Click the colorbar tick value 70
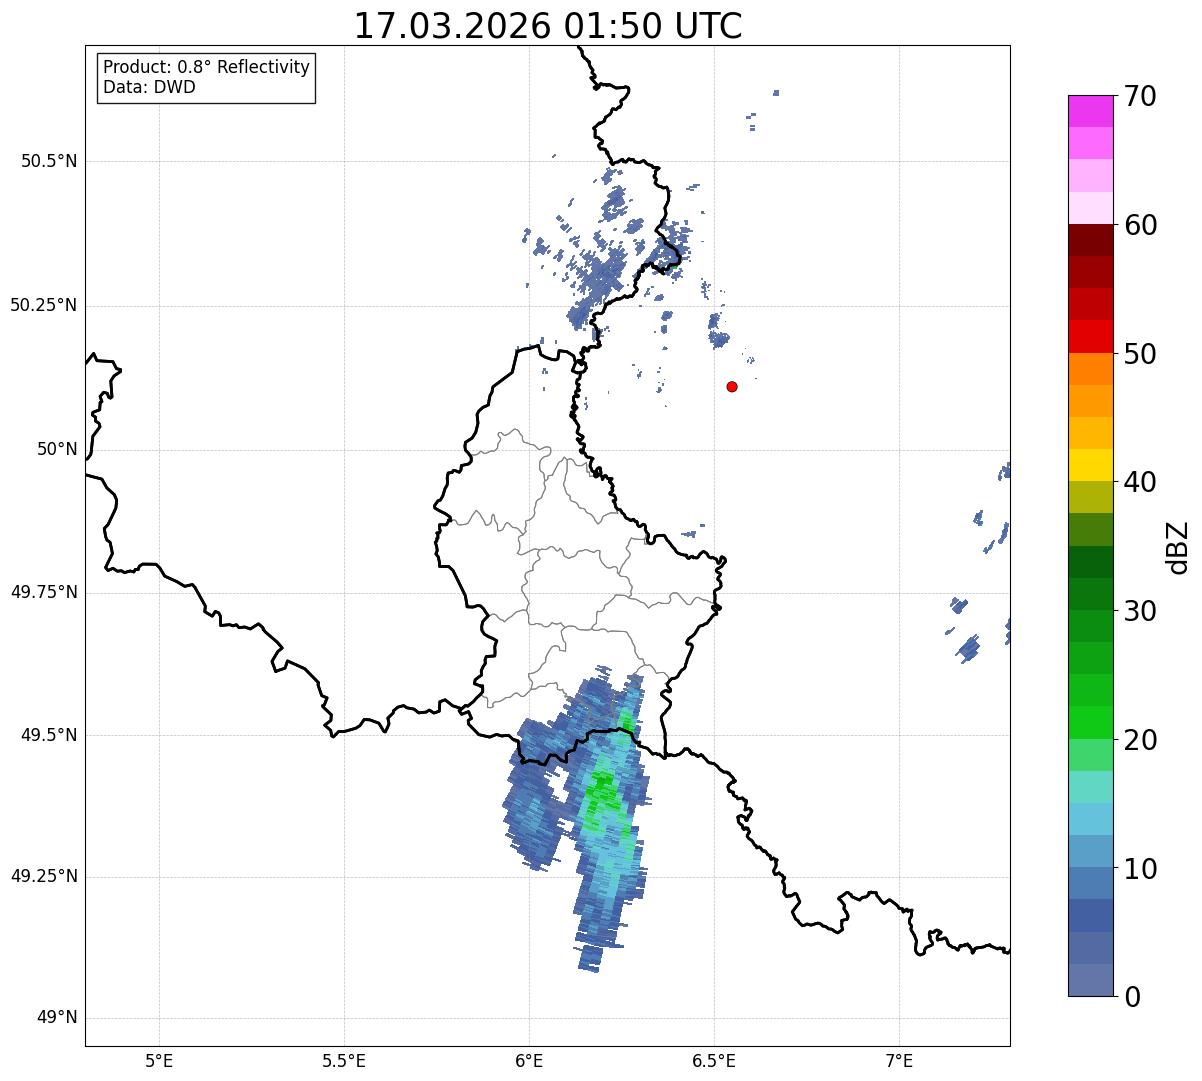 tap(1140, 96)
